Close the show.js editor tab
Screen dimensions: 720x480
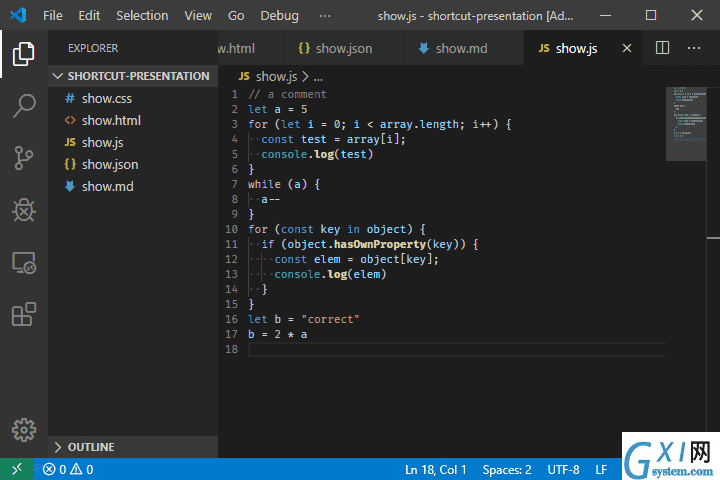coord(627,48)
